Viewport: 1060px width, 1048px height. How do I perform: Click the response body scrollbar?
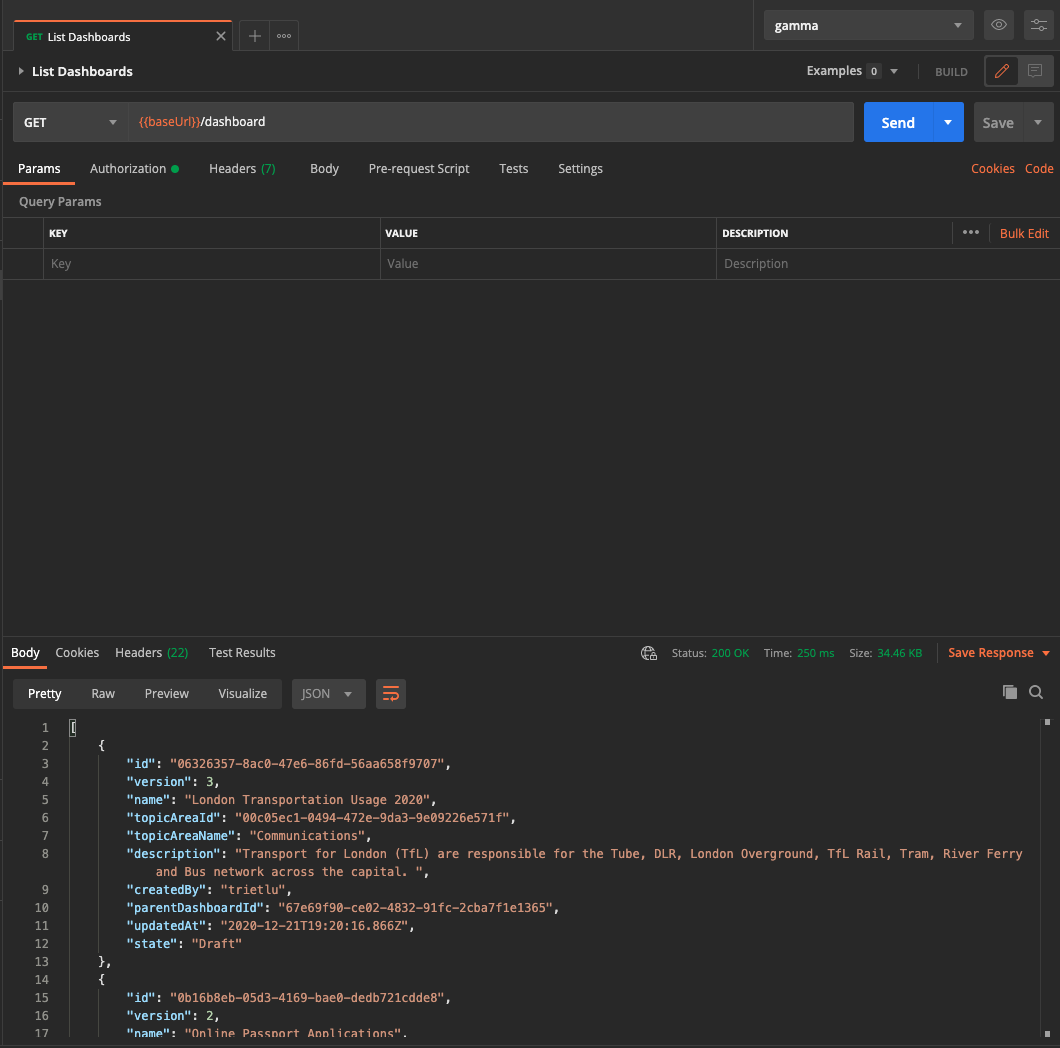click(1047, 878)
